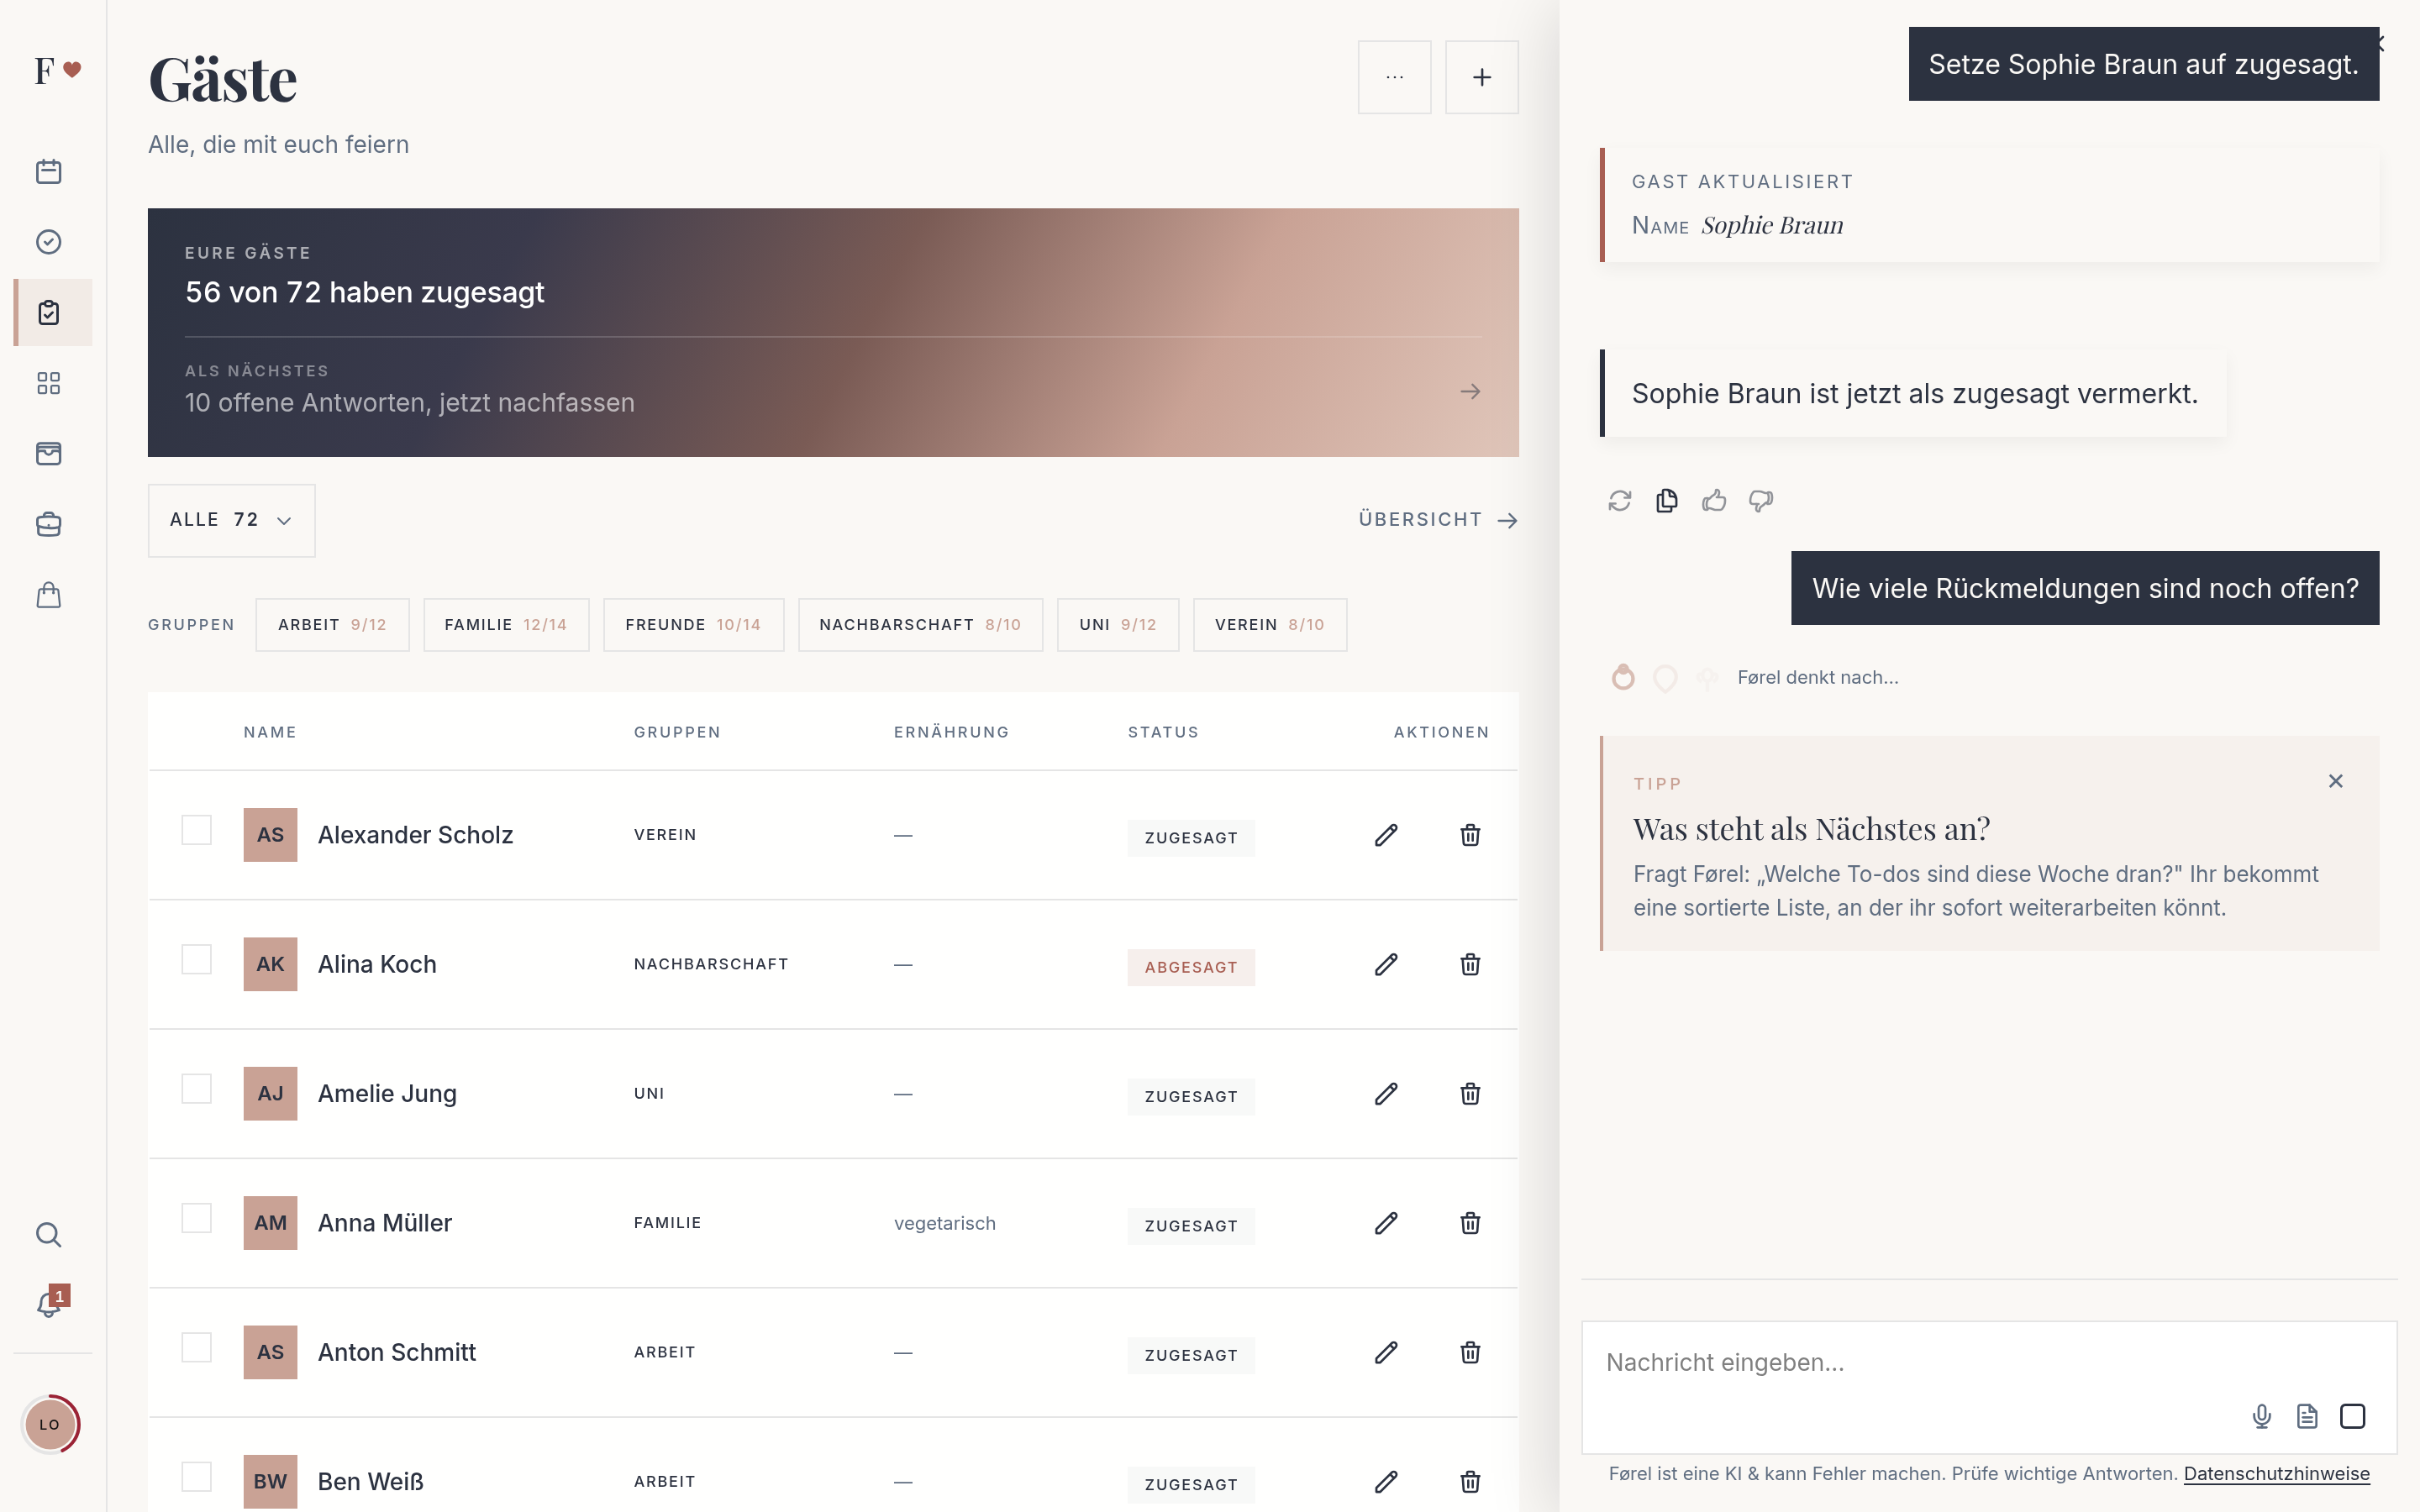Image resolution: width=2420 pixels, height=1512 pixels.
Task: Attach a document in the chat input
Action: pyautogui.click(x=2307, y=1416)
